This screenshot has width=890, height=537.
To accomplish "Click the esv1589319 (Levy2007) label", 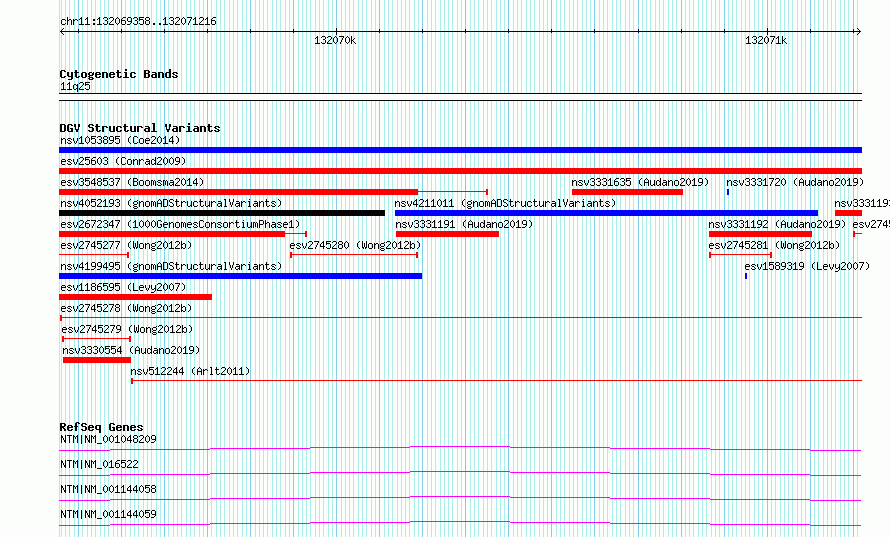I will [x=807, y=266].
